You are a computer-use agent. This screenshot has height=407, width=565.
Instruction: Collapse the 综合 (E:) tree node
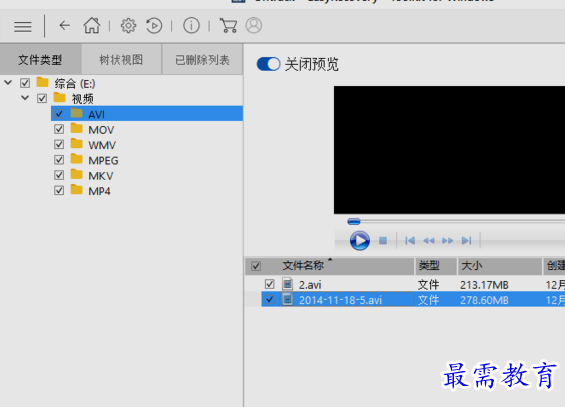tap(8, 83)
